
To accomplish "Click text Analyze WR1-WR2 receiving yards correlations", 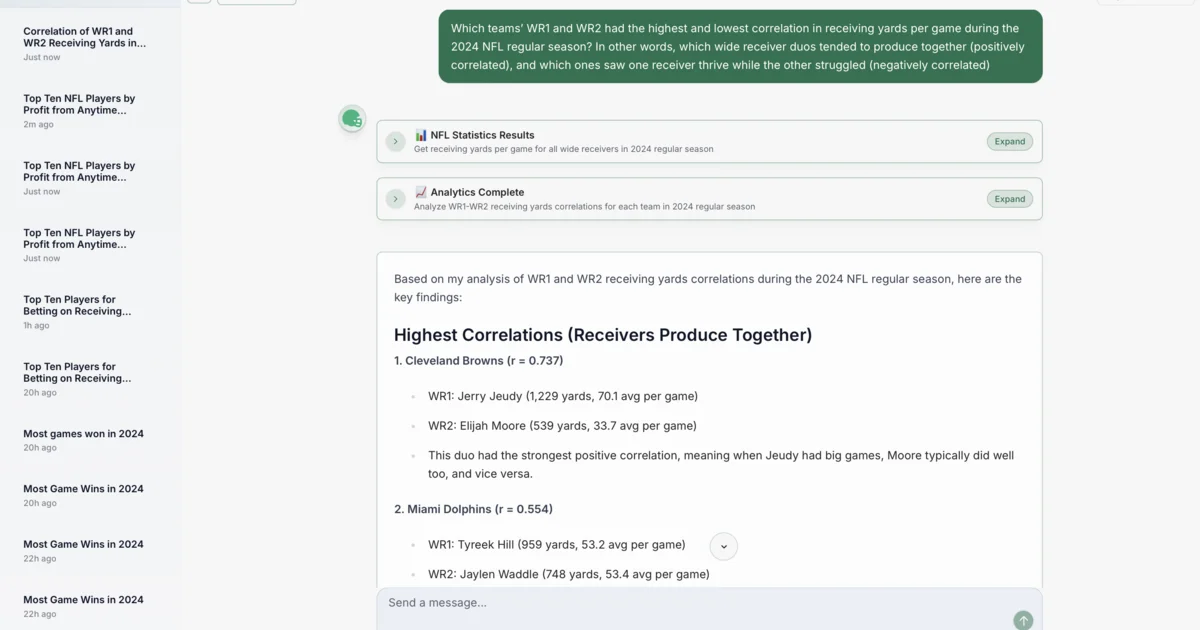I will pyautogui.click(x=585, y=207).
